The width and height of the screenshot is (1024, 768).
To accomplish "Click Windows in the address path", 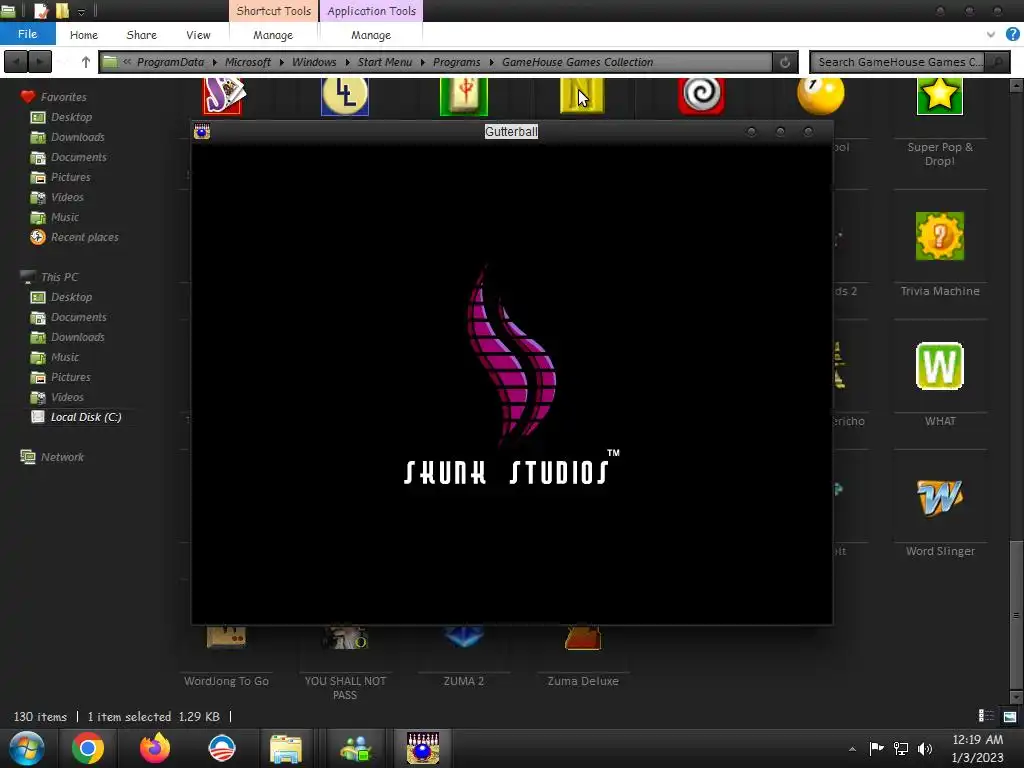I will point(313,62).
